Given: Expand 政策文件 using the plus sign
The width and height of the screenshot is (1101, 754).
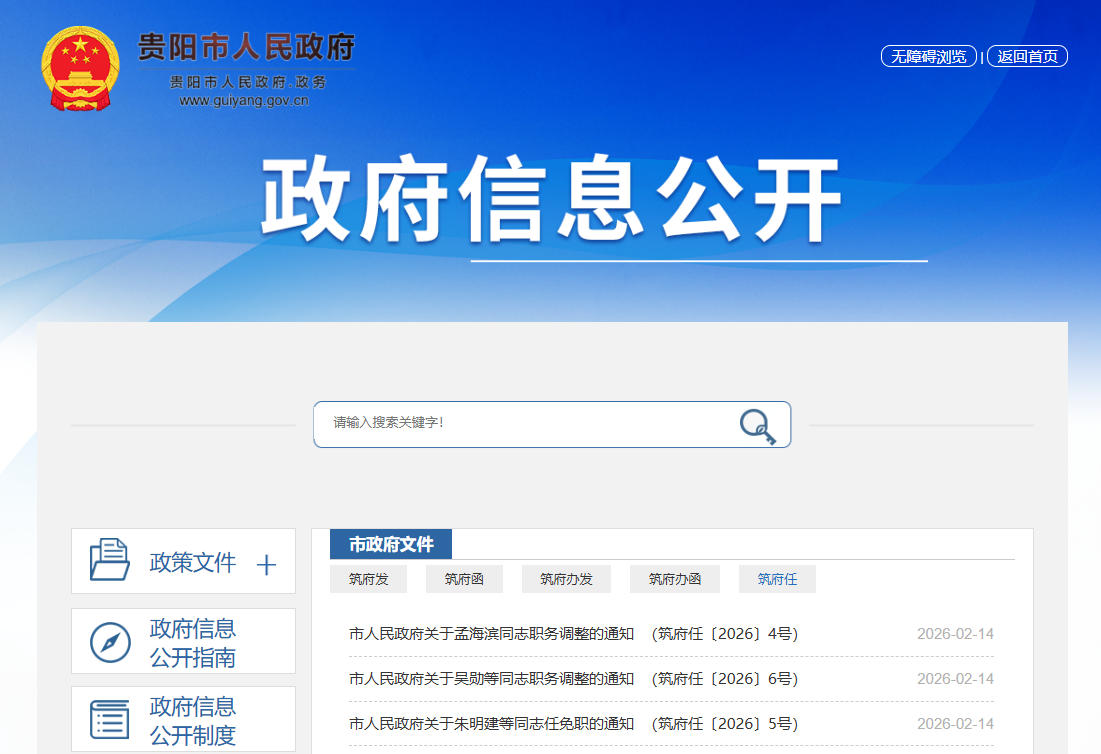Looking at the screenshot, I should click(x=266, y=565).
